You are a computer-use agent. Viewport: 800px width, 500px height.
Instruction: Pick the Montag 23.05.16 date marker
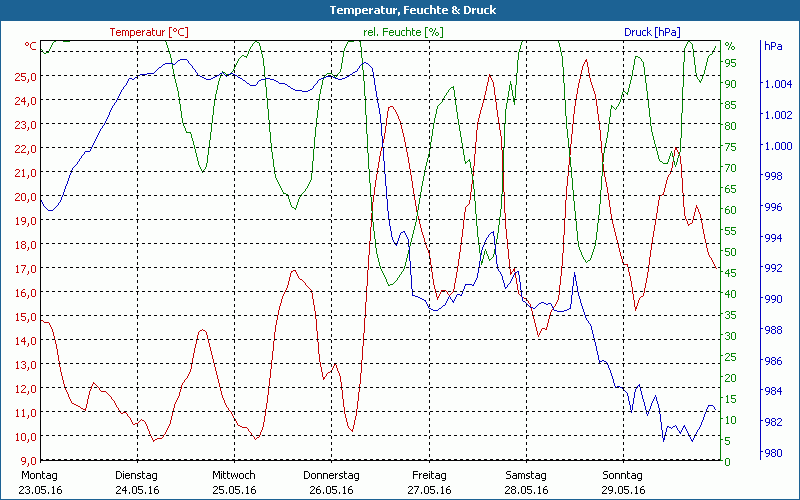[x=40, y=482]
